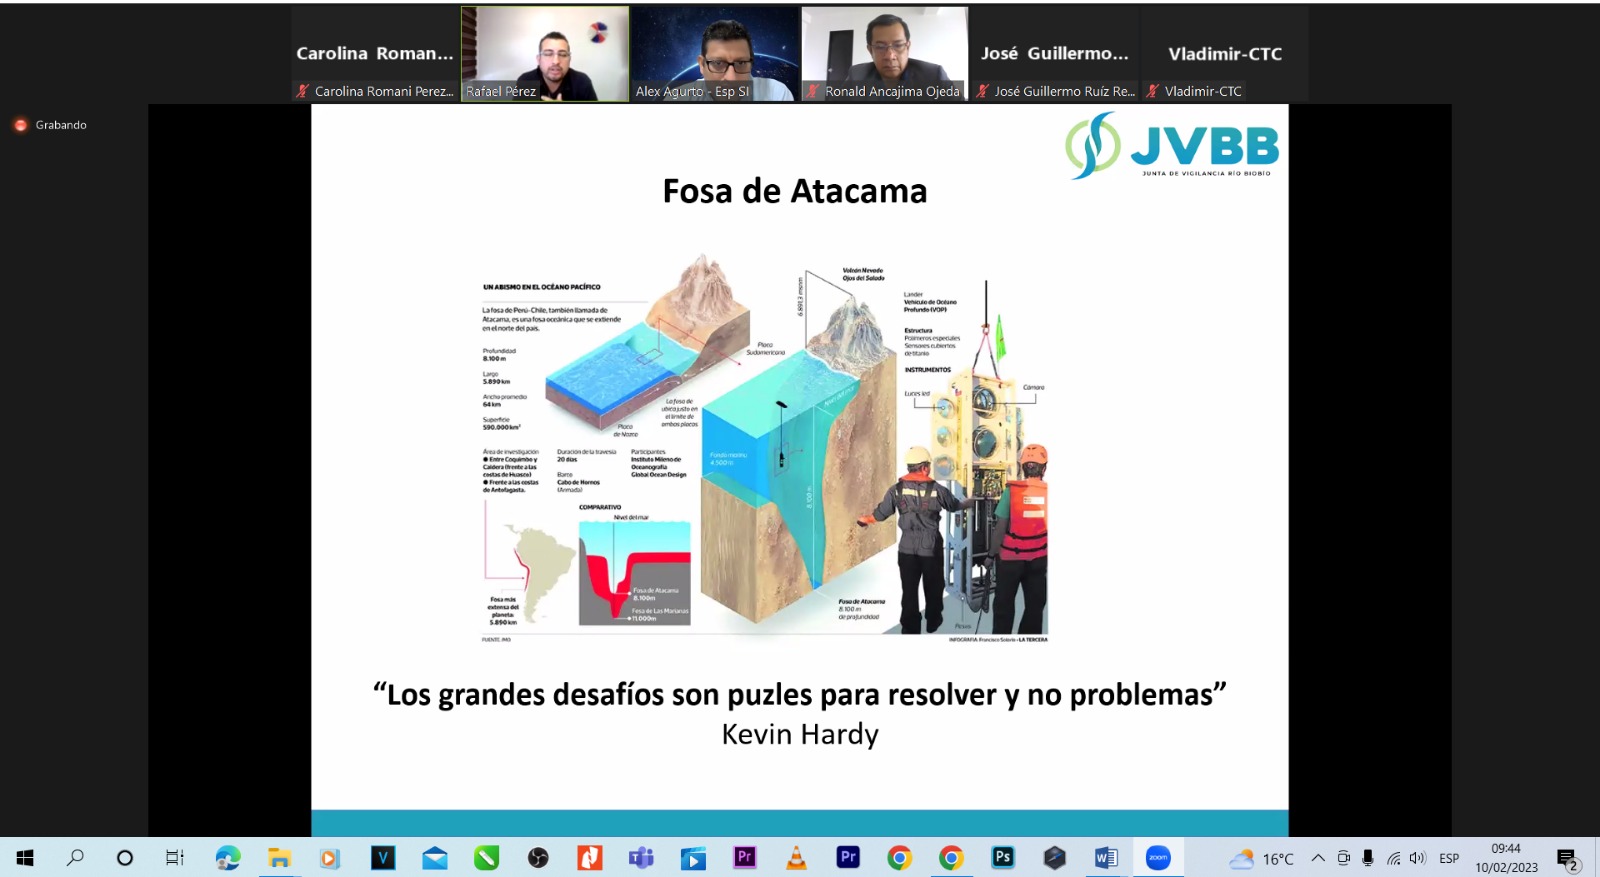
Task: Click the microphone icon in system tray
Action: tap(1368, 858)
